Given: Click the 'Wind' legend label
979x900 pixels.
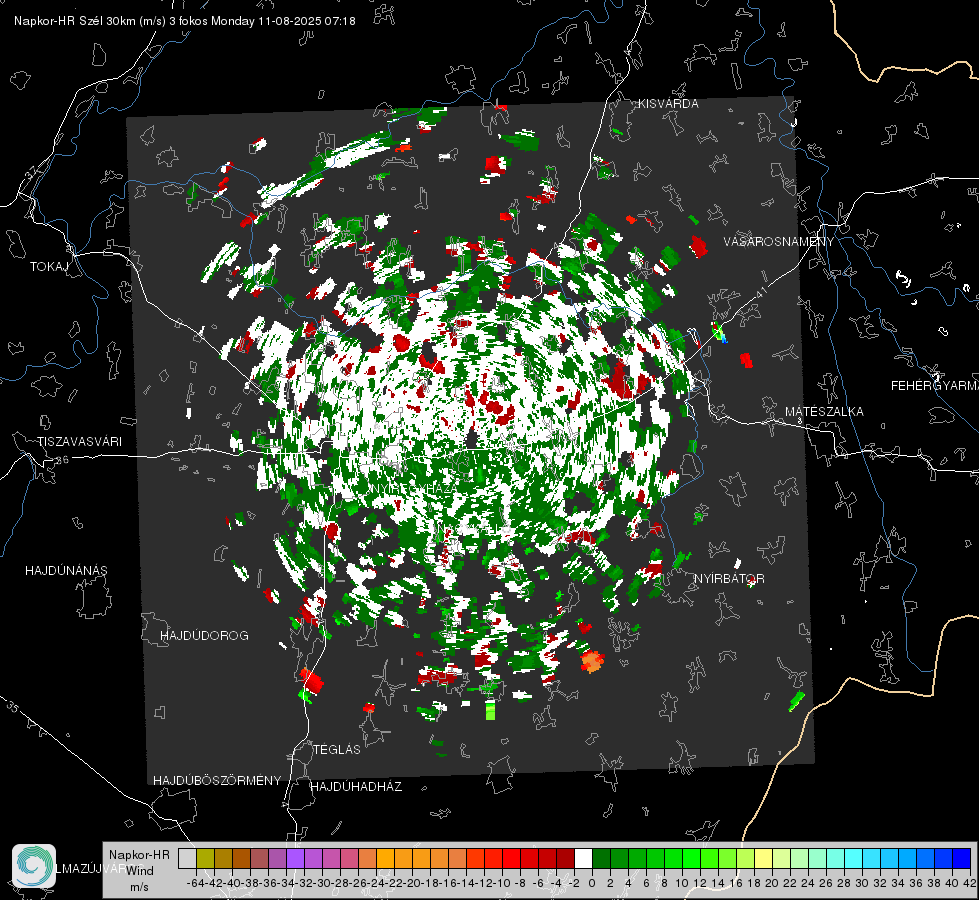Looking at the screenshot, I should click(139, 871).
